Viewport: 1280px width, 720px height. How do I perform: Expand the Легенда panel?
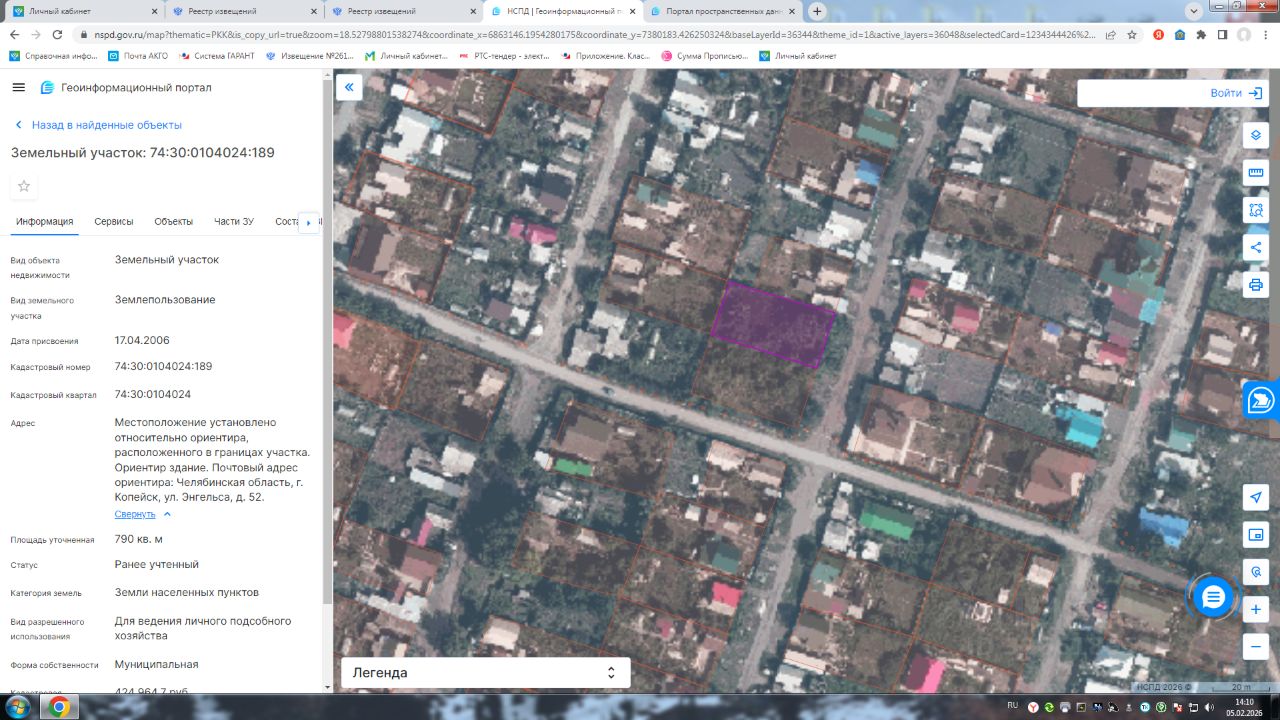click(485, 673)
